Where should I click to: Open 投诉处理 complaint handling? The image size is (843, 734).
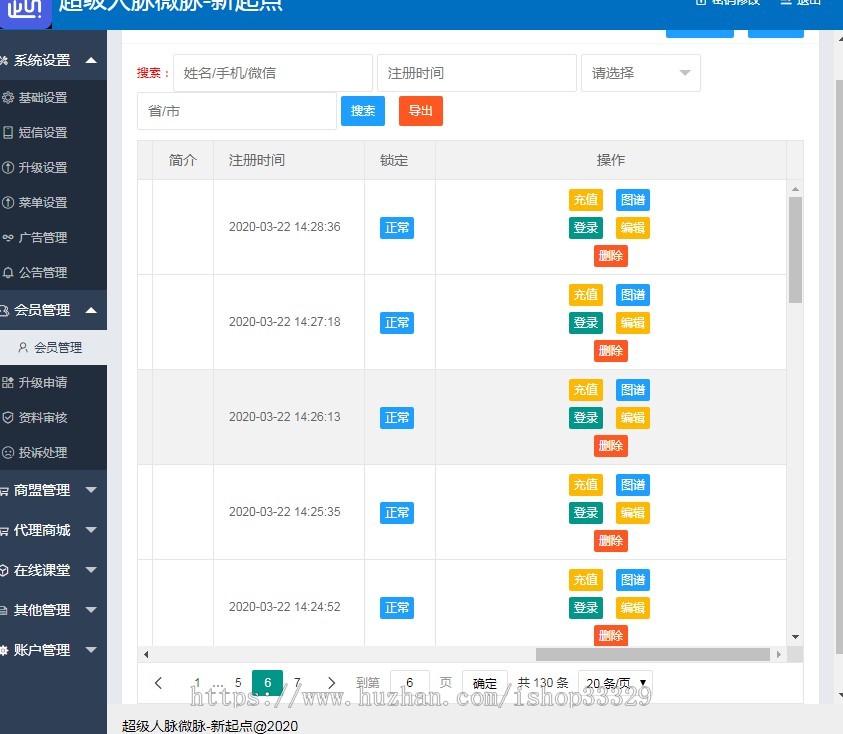click(45, 452)
